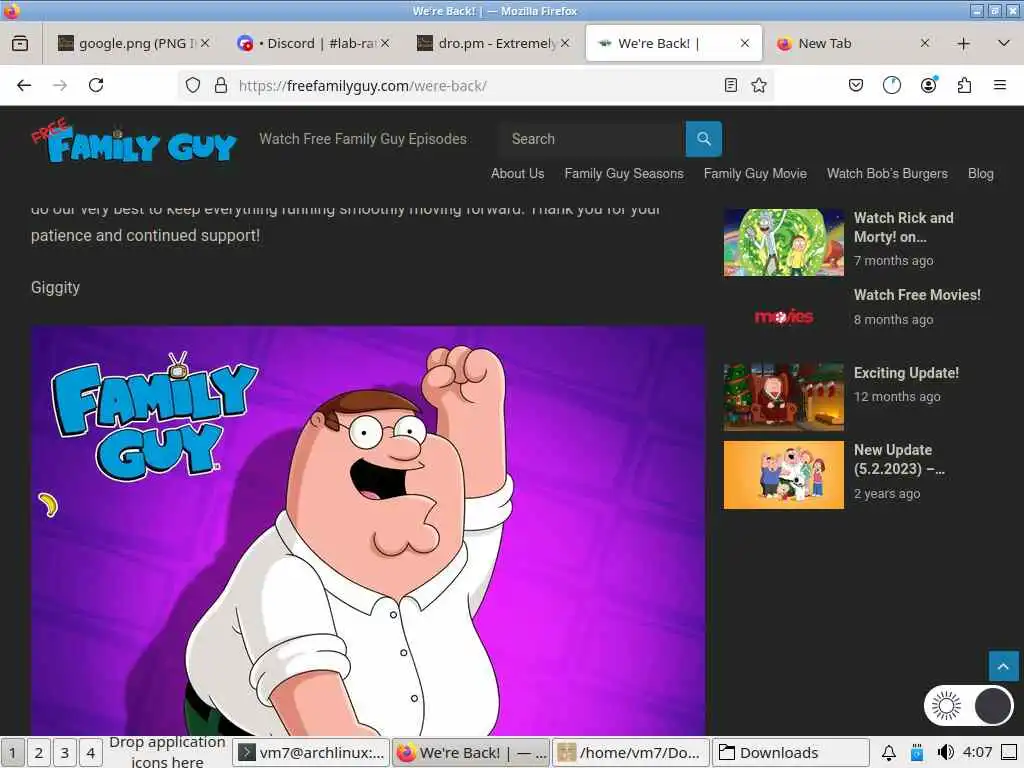Click Watch Free Family Guy Episodes tagline
This screenshot has width=1024, height=768.
(362, 139)
